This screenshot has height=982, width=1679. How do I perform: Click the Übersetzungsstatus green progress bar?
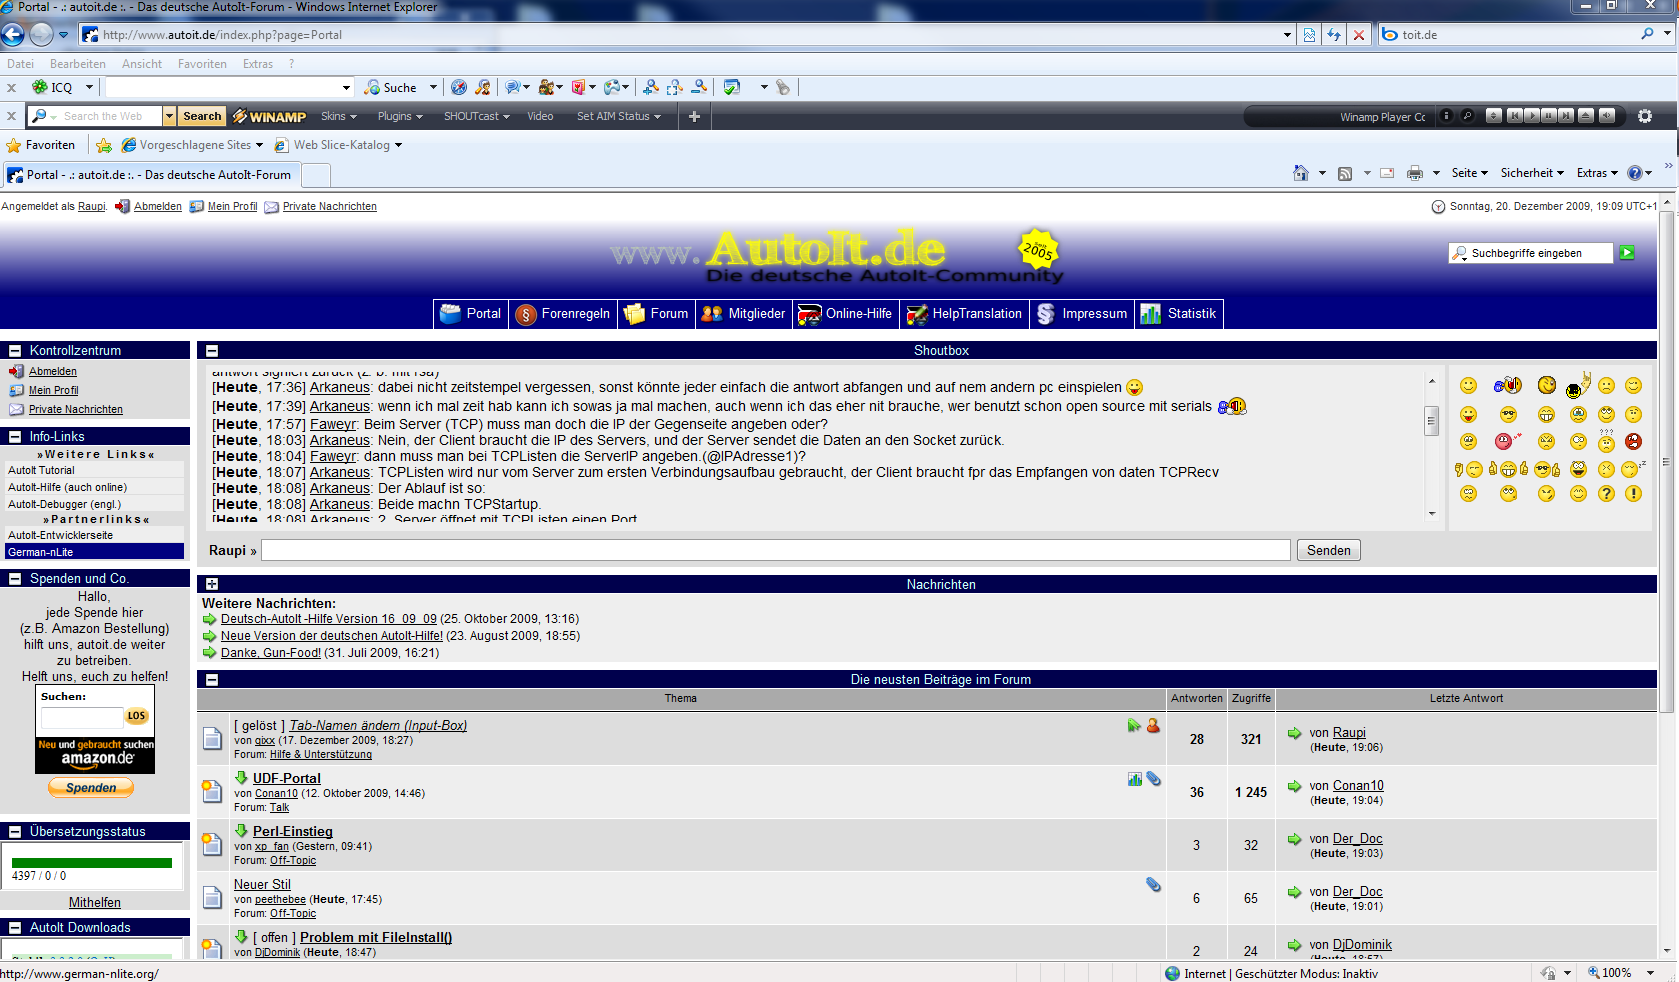[x=92, y=862]
